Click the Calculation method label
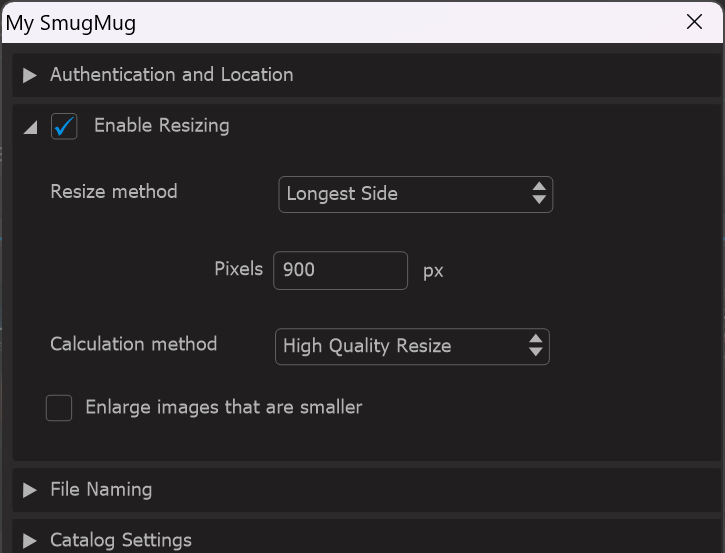 pyautogui.click(x=134, y=344)
